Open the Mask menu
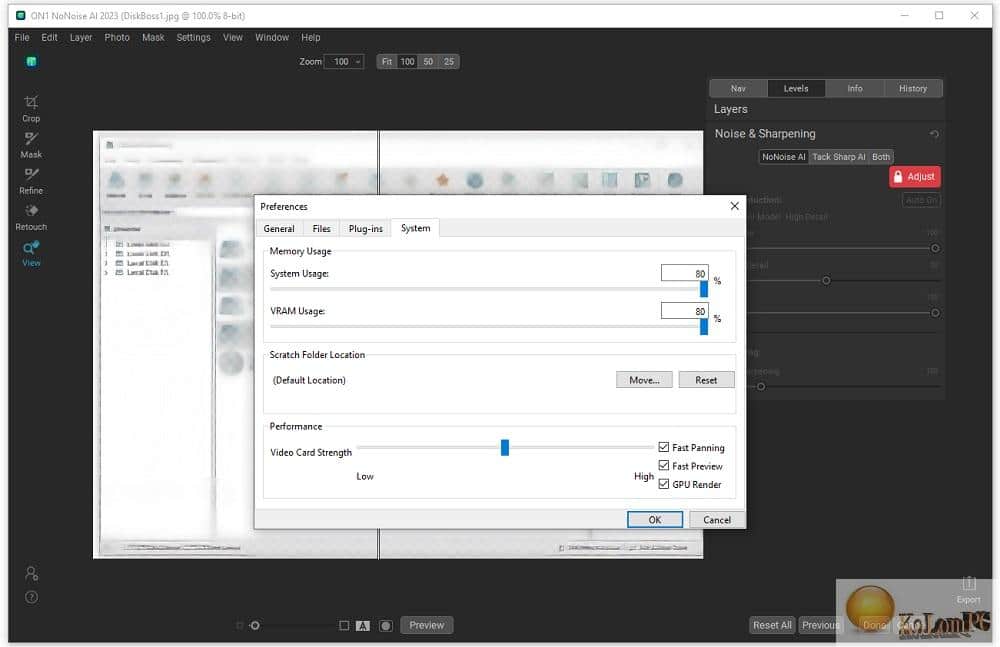Image resolution: width=1000 pixels, height=647 pixels. tap(153, 38)
